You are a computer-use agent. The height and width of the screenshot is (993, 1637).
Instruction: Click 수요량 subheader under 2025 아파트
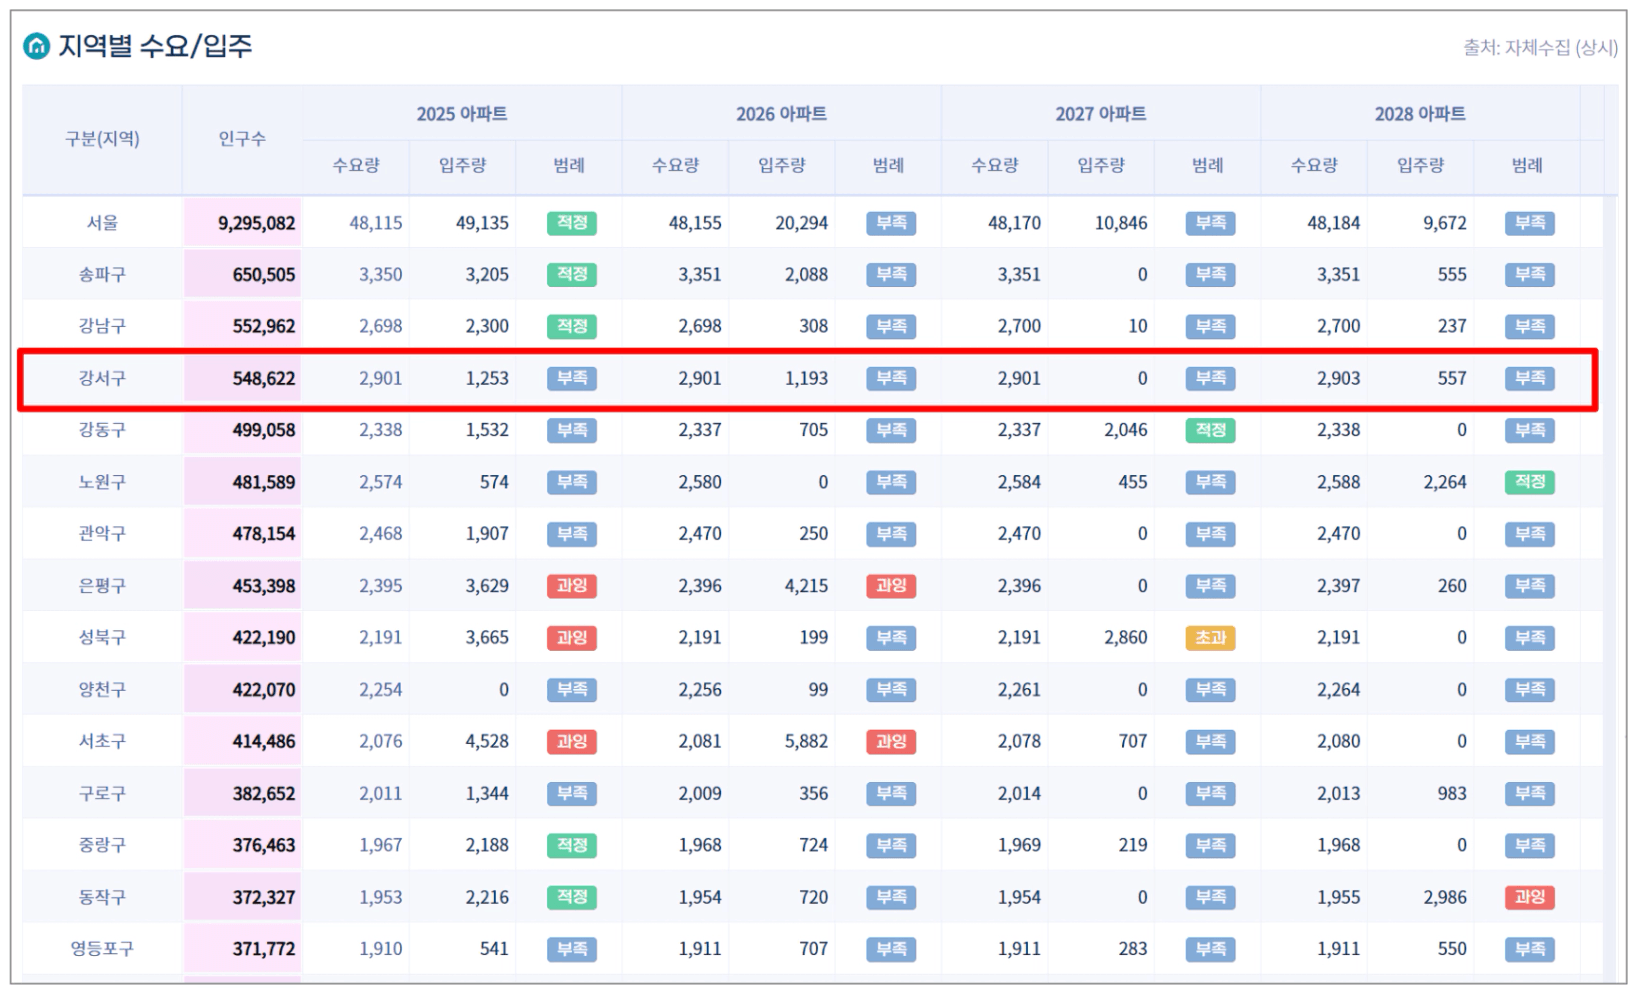click(x=356, y=165)
